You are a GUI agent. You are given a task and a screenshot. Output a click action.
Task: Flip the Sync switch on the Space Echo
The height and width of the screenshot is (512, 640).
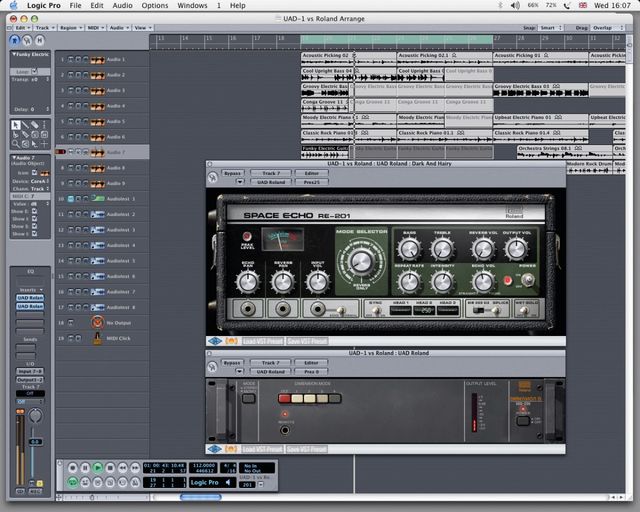click(377, 311)
